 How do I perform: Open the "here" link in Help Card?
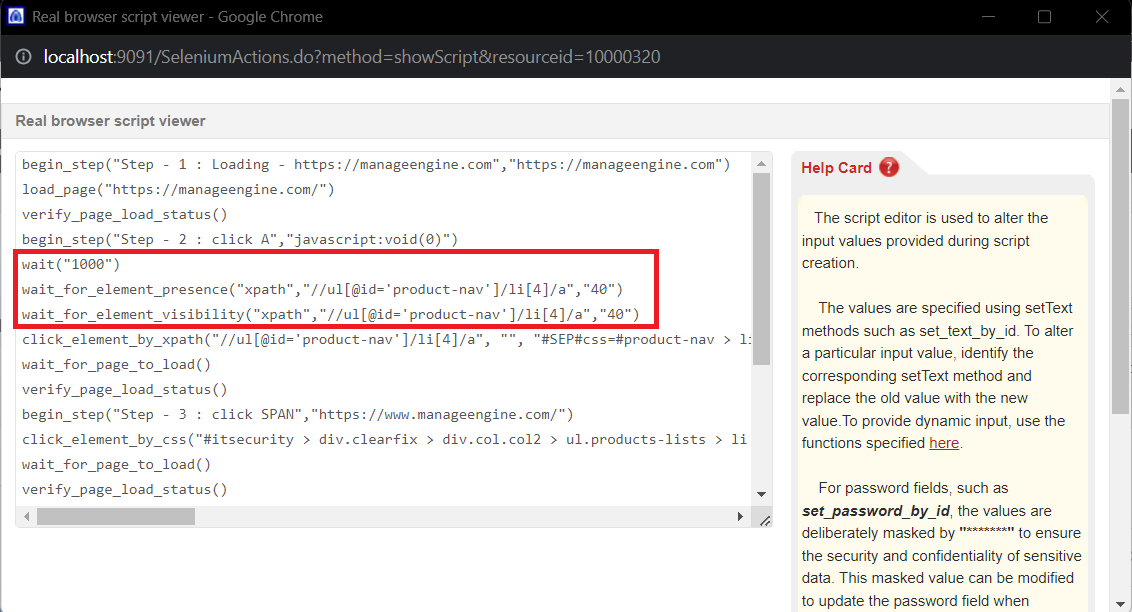[944, 443]
